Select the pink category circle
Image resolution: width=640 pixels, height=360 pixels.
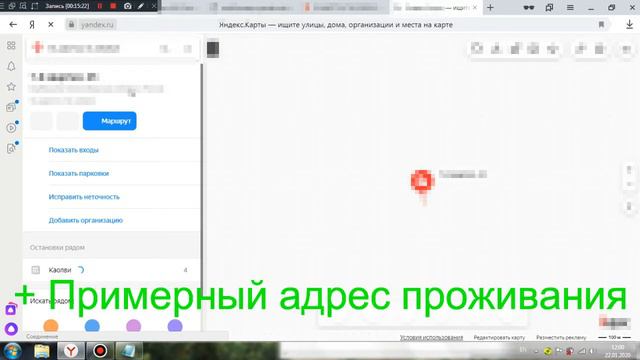pos(133,326)
